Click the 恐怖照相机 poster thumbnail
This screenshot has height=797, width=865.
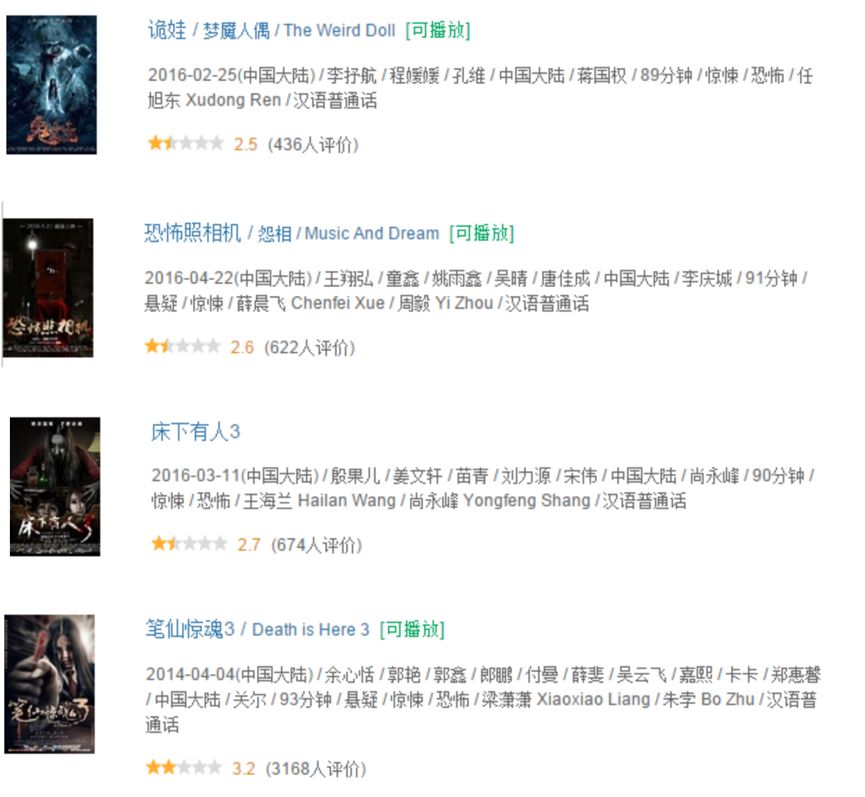click(x=48, y=287)
